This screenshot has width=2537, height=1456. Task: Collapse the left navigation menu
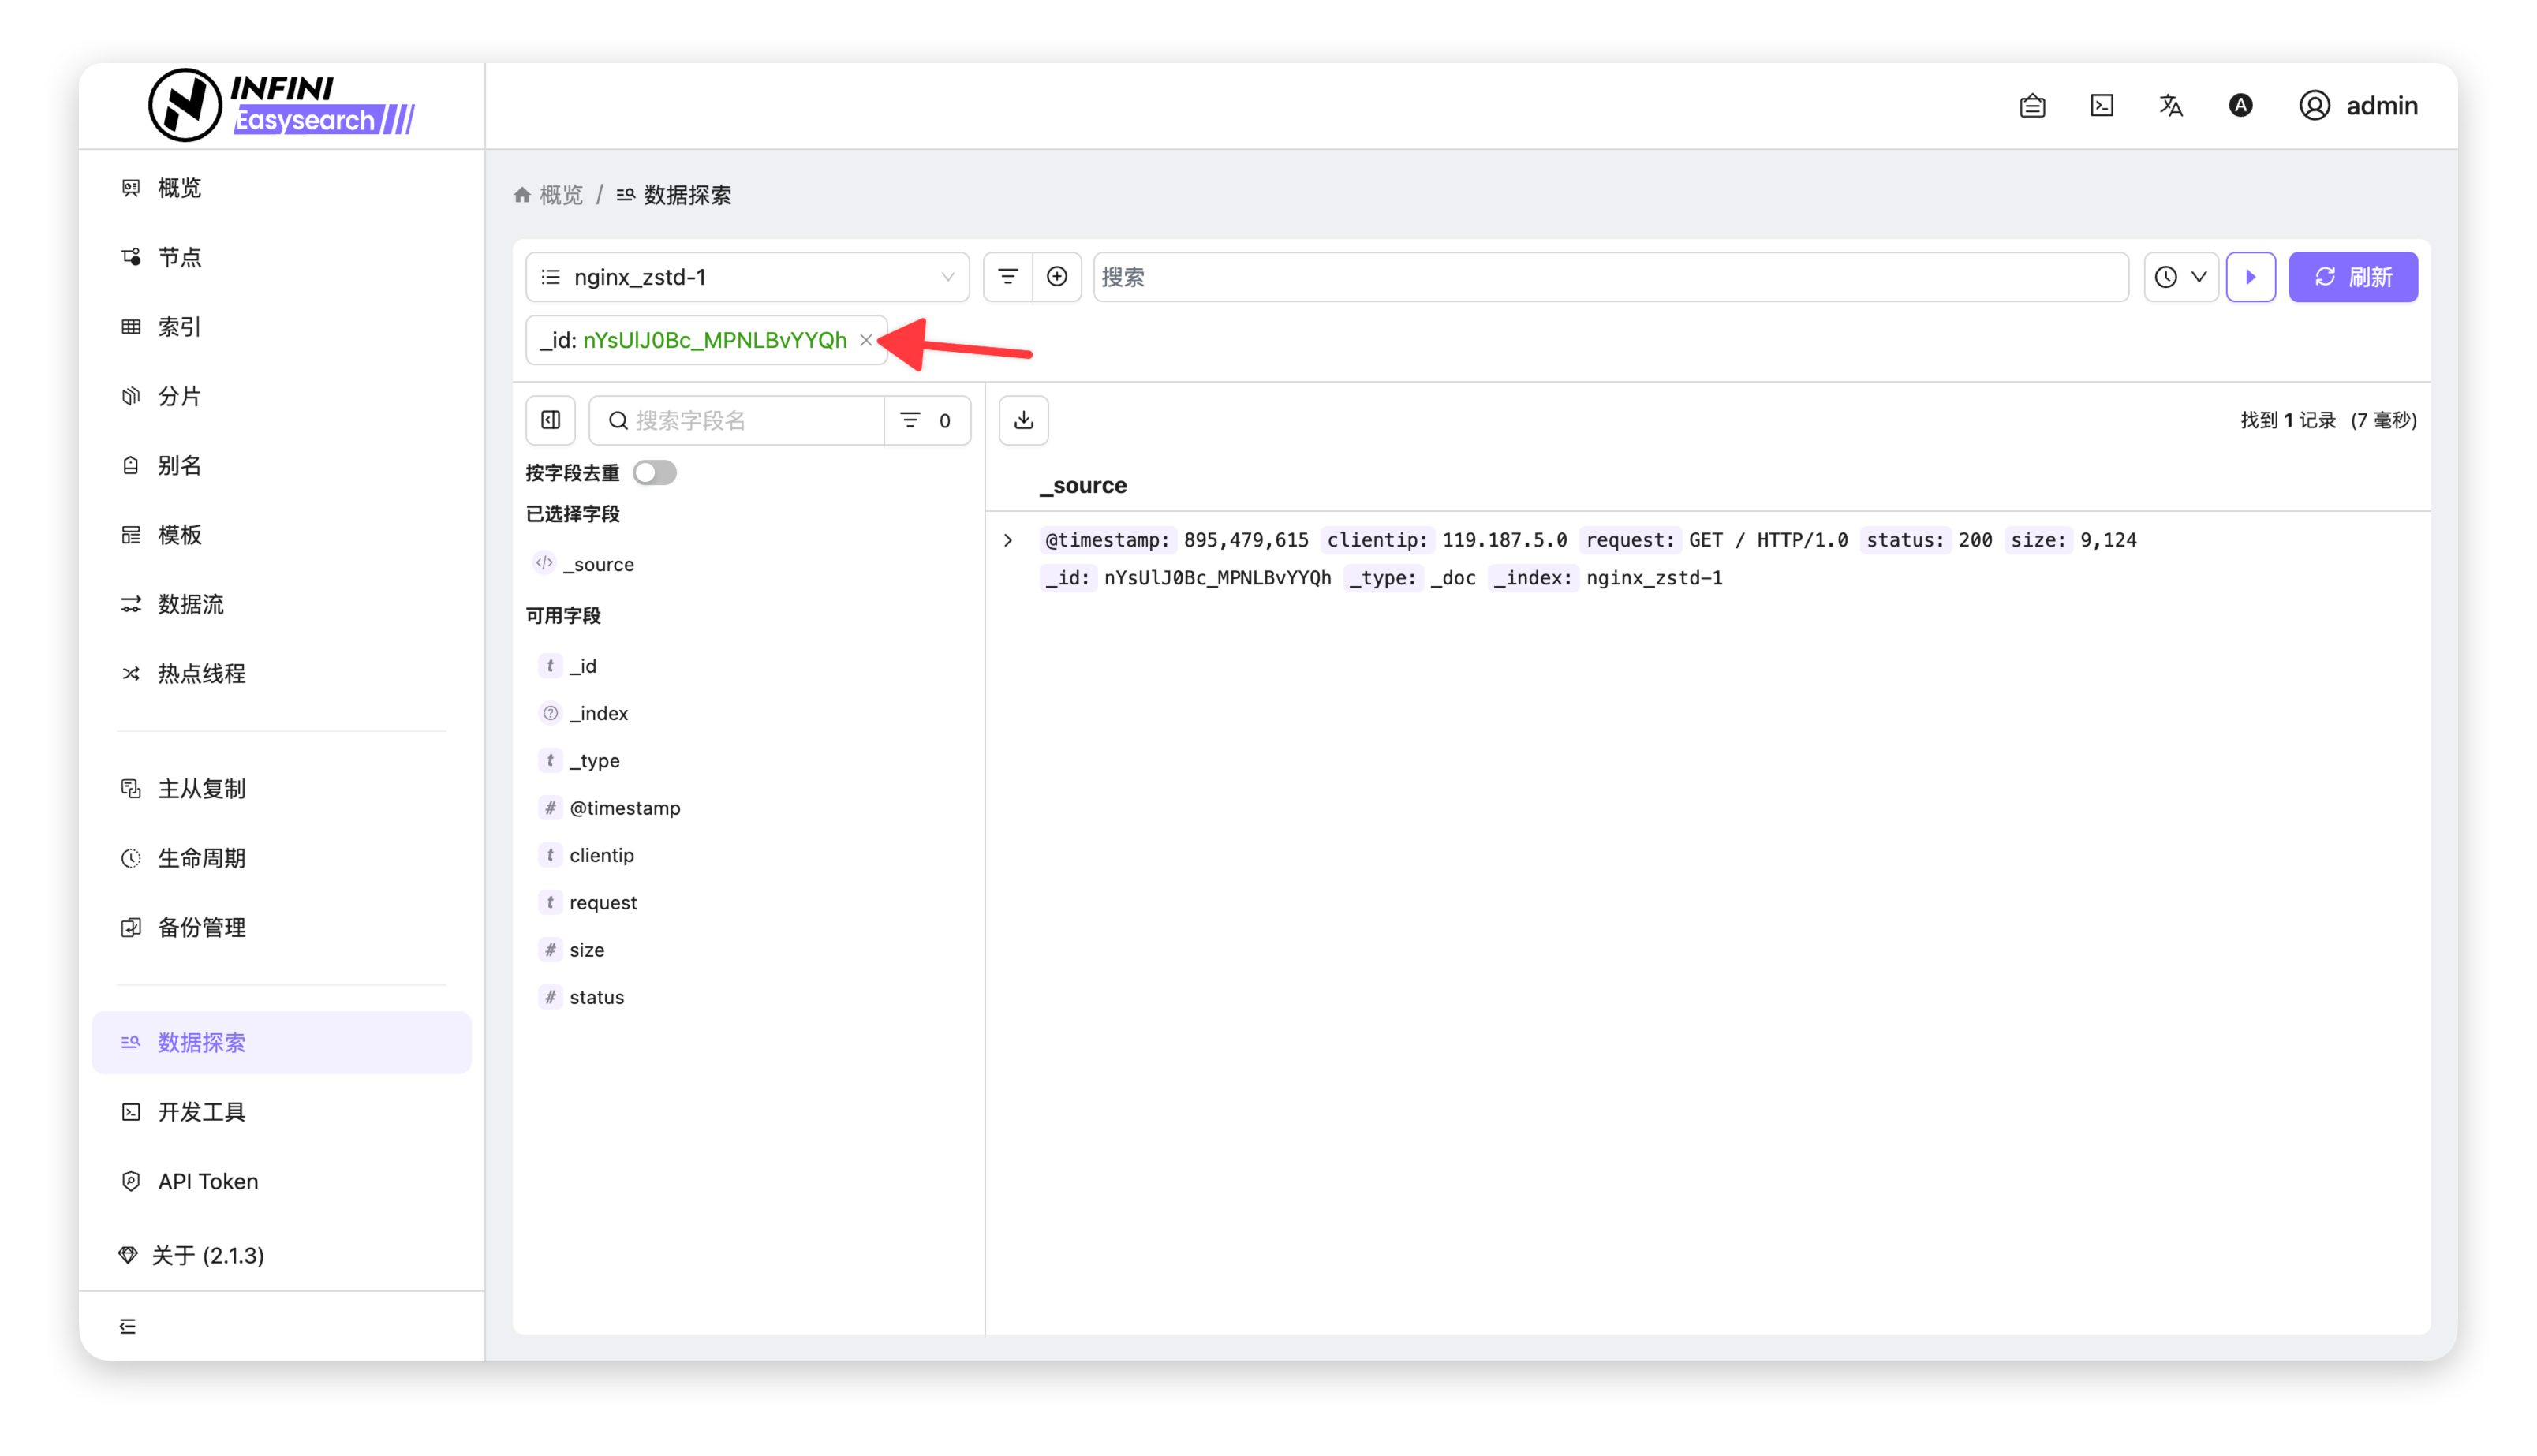click(x=128, y=1326)
